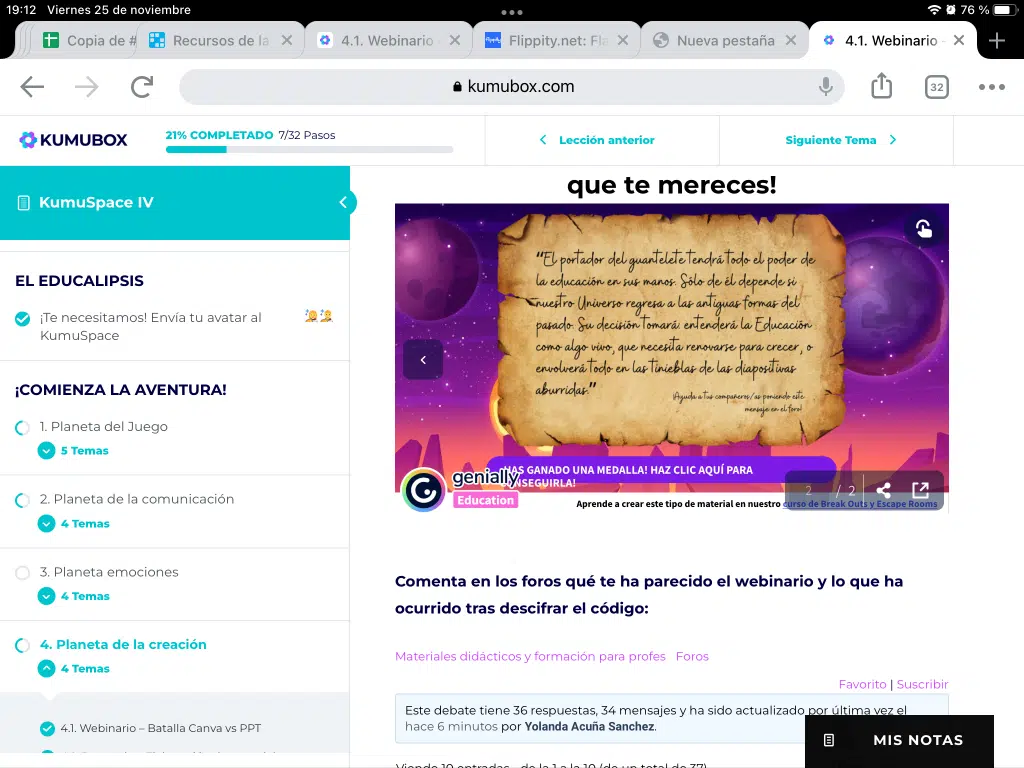The image size is (1024, 768).
Task: Switch to the Recursos de la tab
Action: tap(220, 40)
